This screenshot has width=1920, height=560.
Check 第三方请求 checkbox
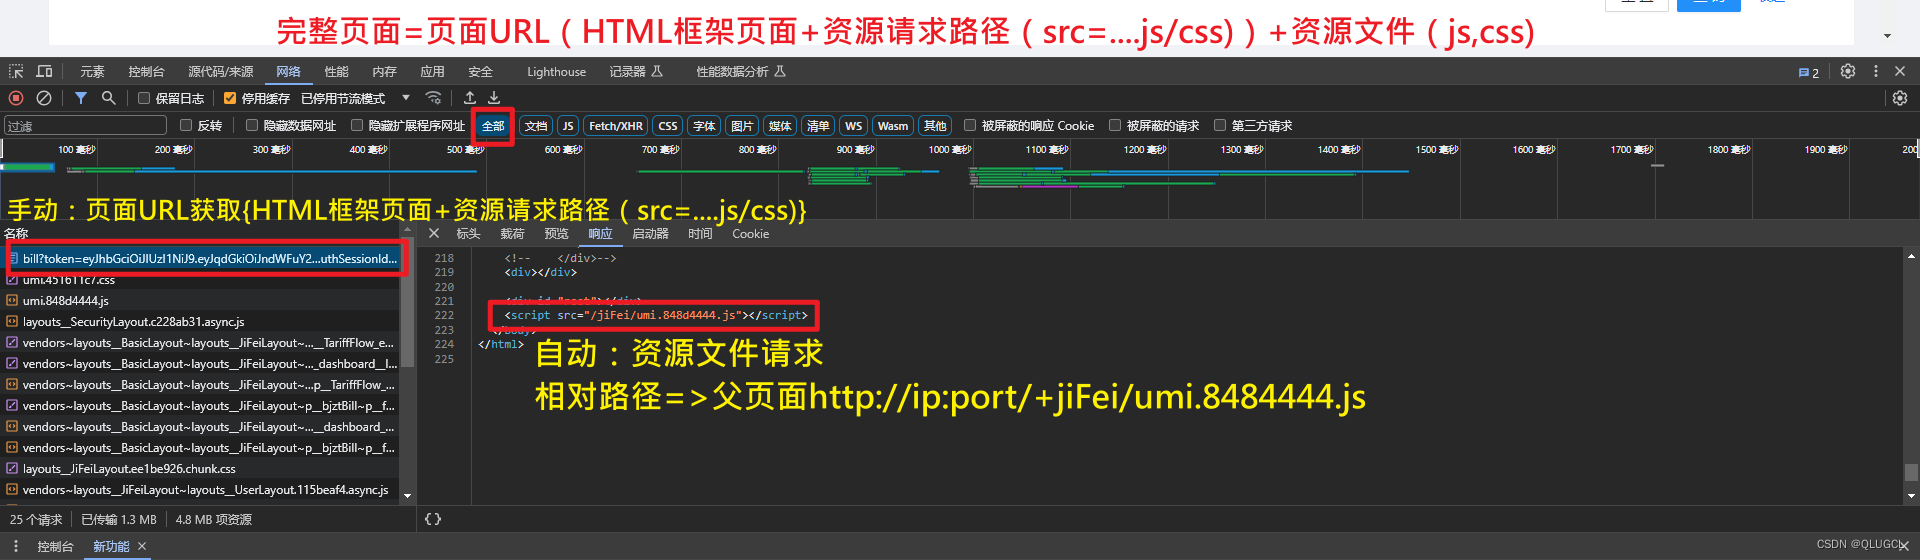(x=1220, y=125)
